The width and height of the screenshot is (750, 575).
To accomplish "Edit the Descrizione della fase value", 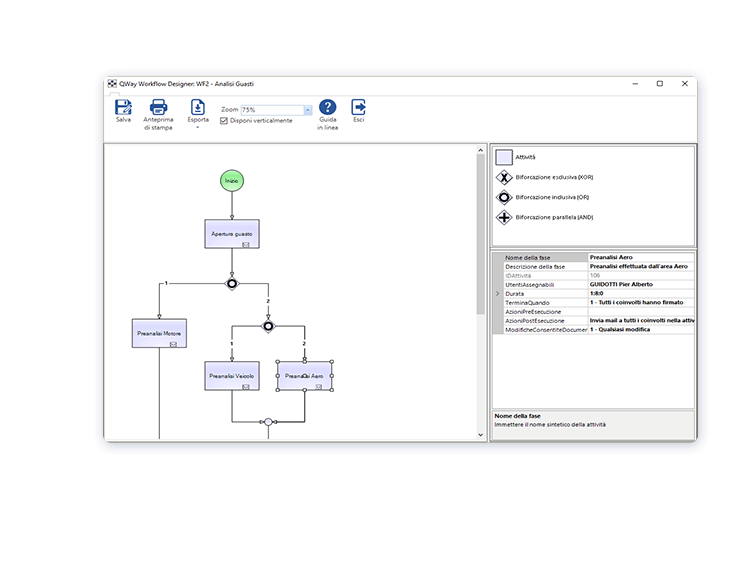I will click(641, 266).
